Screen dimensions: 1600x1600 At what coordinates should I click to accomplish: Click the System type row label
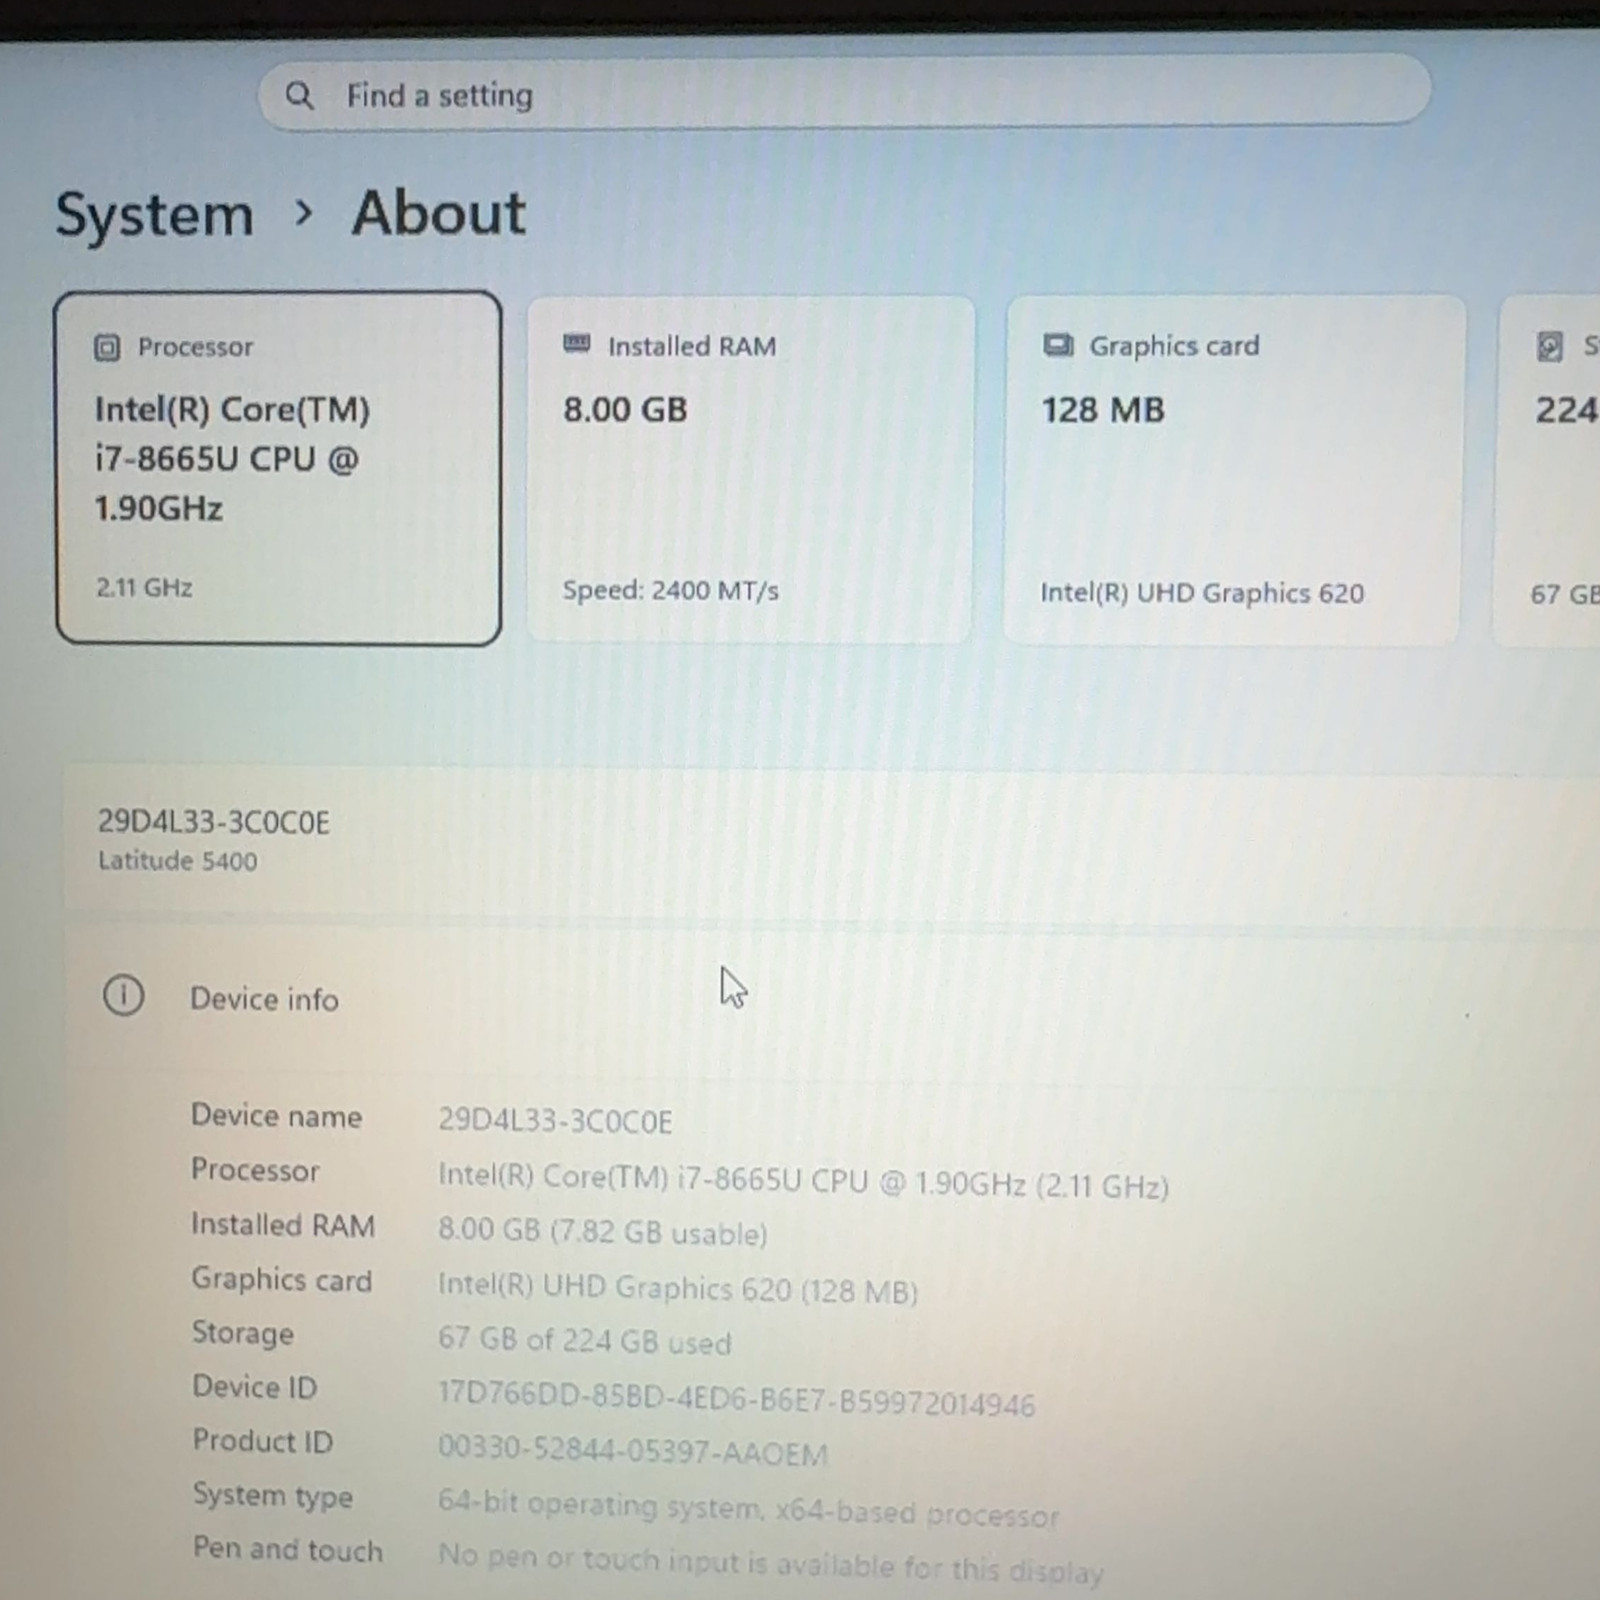273,1496
